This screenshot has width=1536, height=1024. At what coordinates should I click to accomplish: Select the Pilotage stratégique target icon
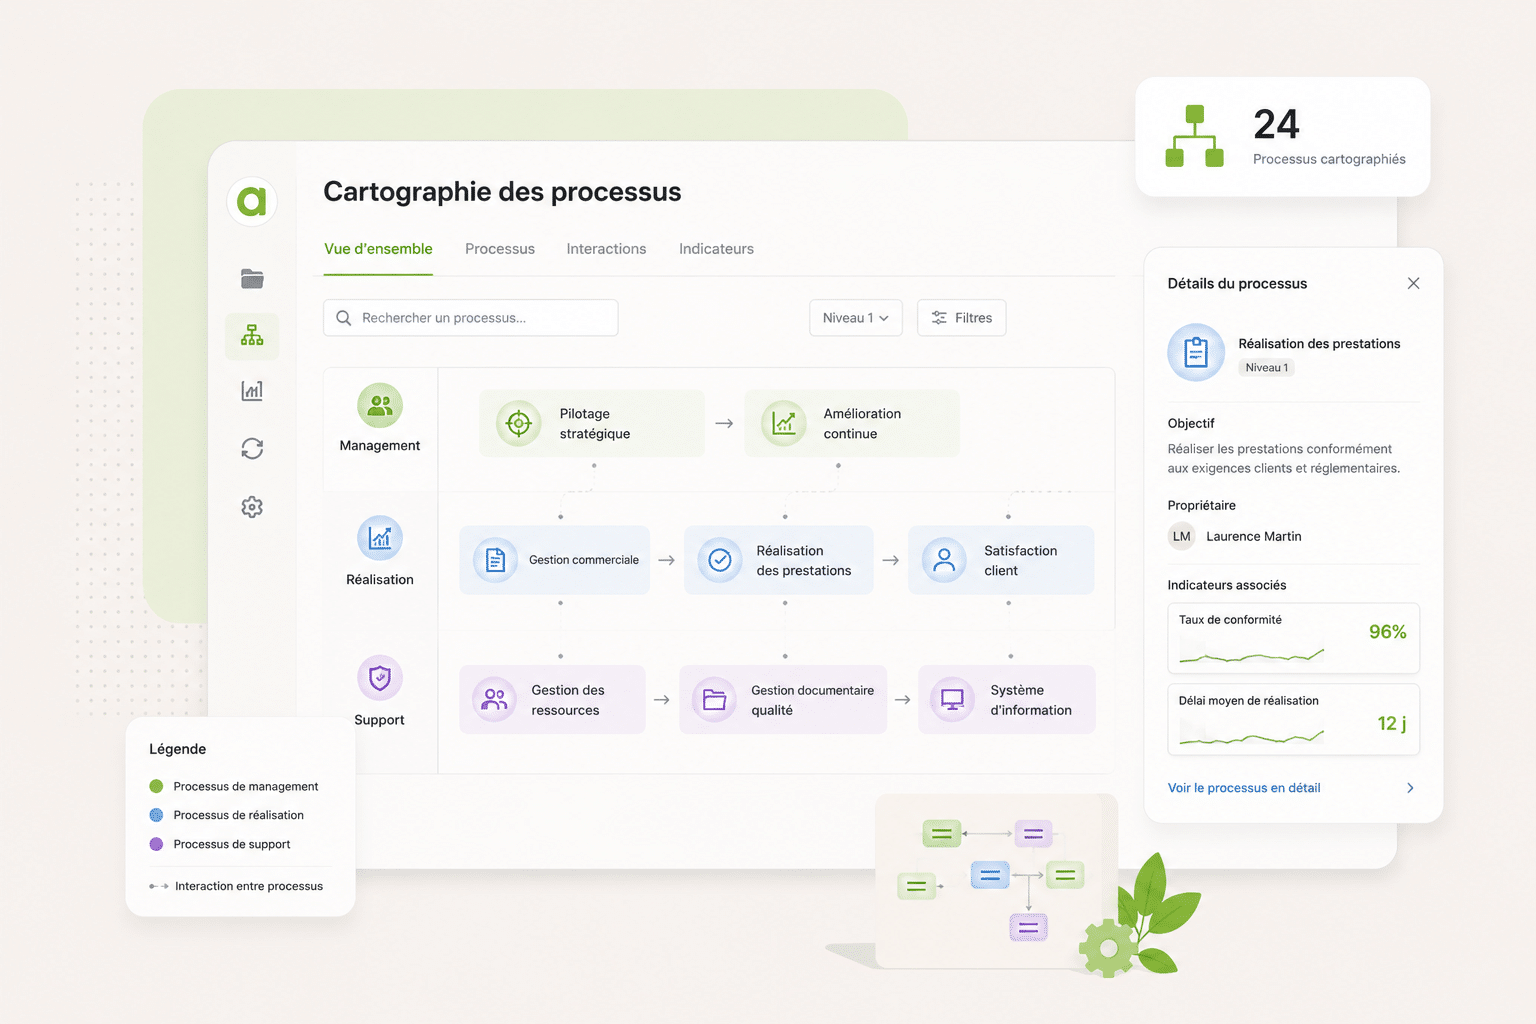coord(519,424)
